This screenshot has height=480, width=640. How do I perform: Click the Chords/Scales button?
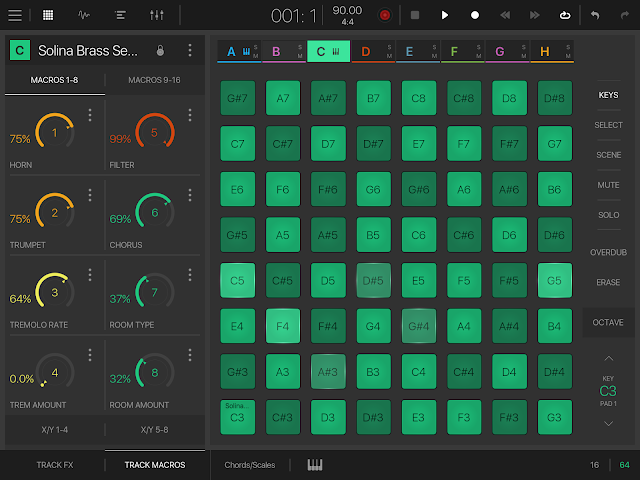[250, 465]
